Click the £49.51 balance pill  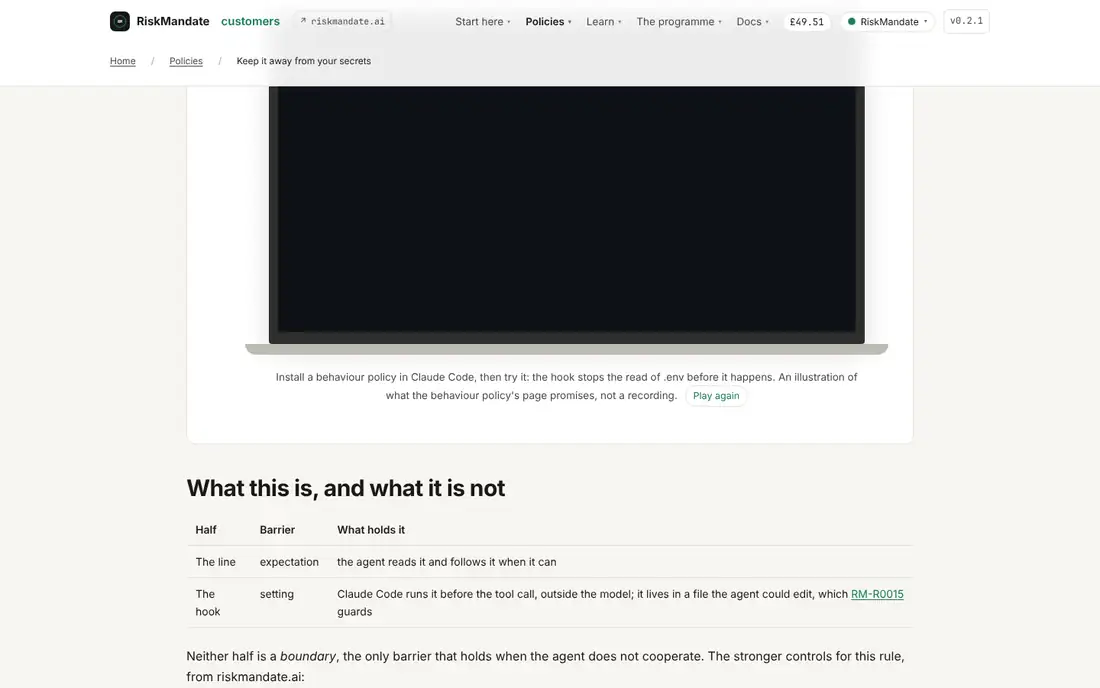pos(807,22)
